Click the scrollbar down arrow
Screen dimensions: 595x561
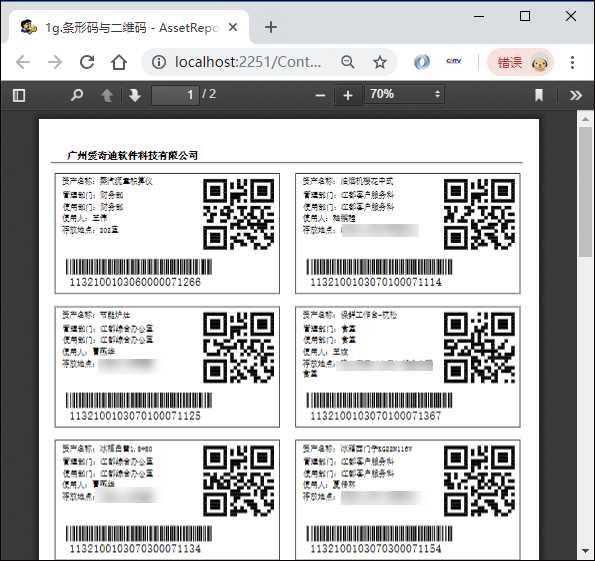586,550
